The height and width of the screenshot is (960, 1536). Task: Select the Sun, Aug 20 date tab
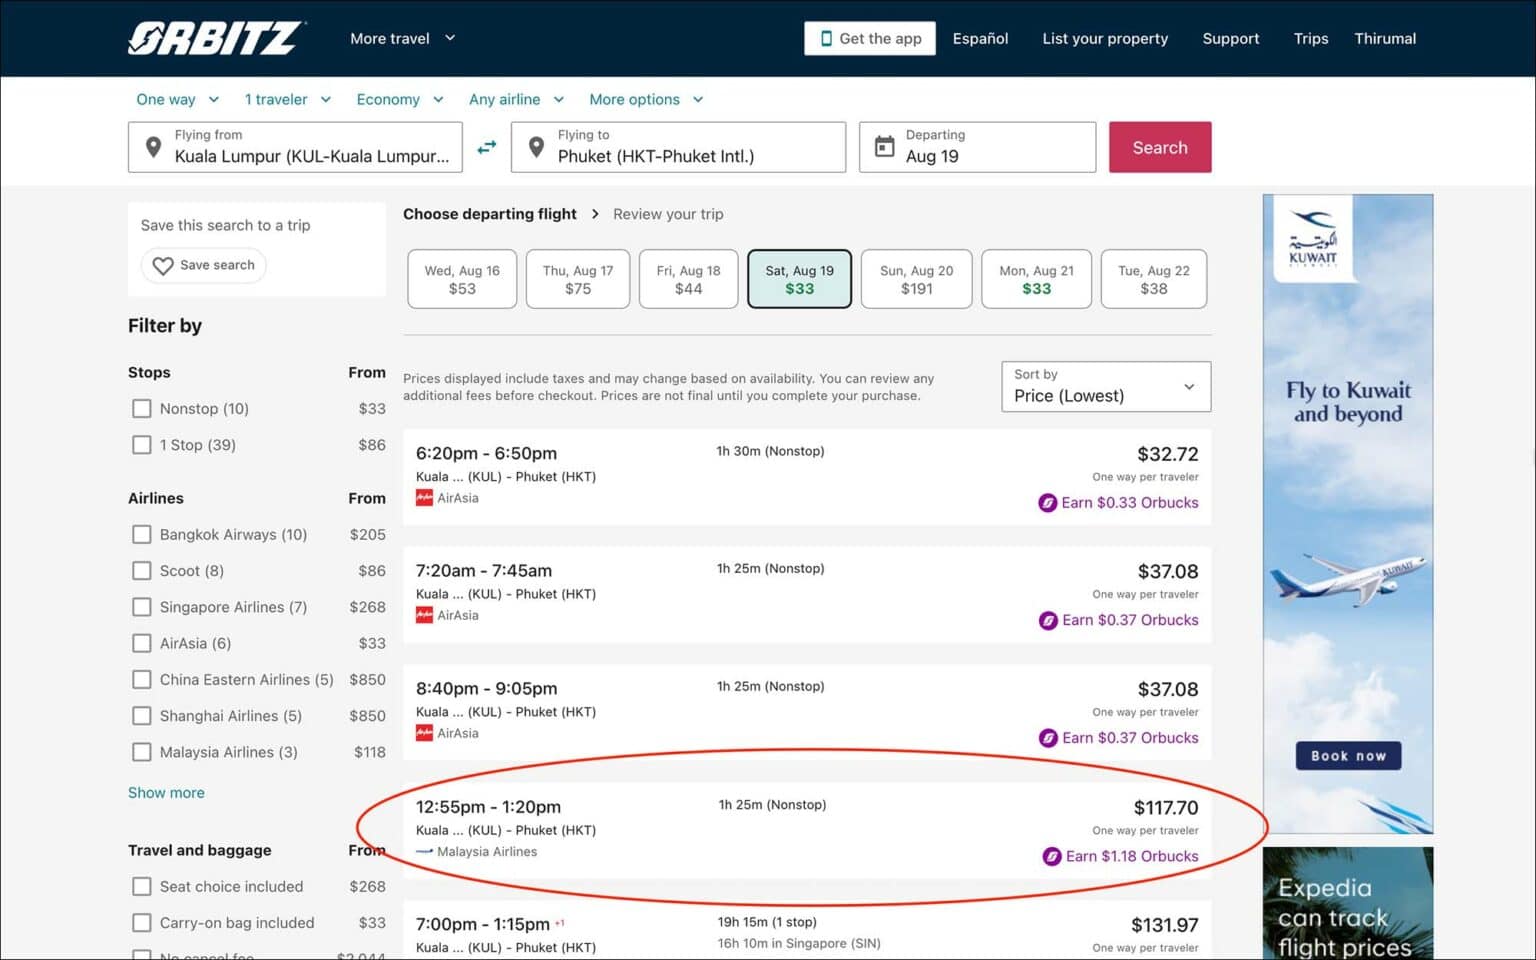coord(915,279)
